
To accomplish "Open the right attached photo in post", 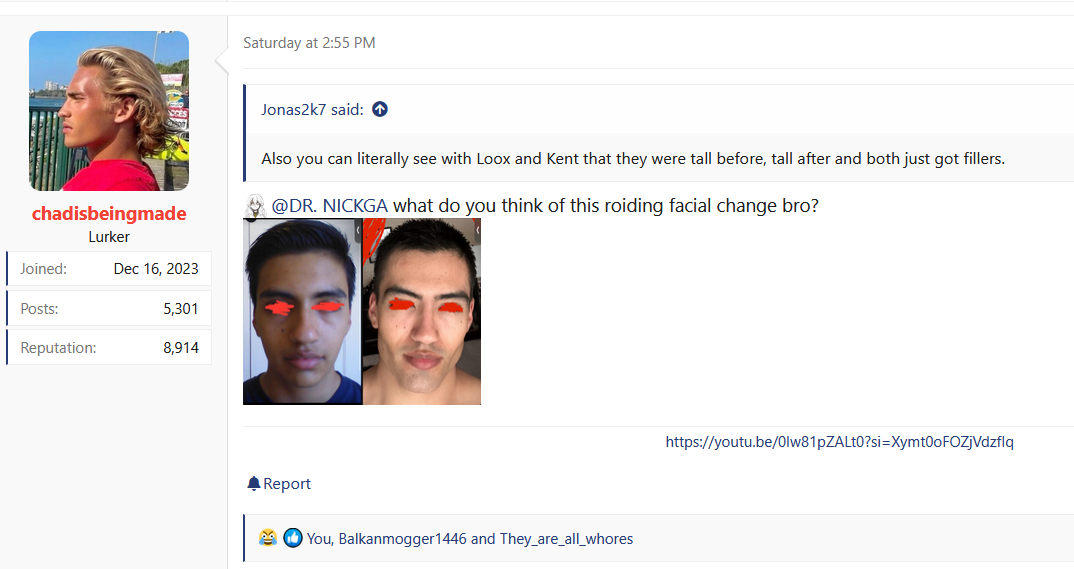I will point(422,311).
